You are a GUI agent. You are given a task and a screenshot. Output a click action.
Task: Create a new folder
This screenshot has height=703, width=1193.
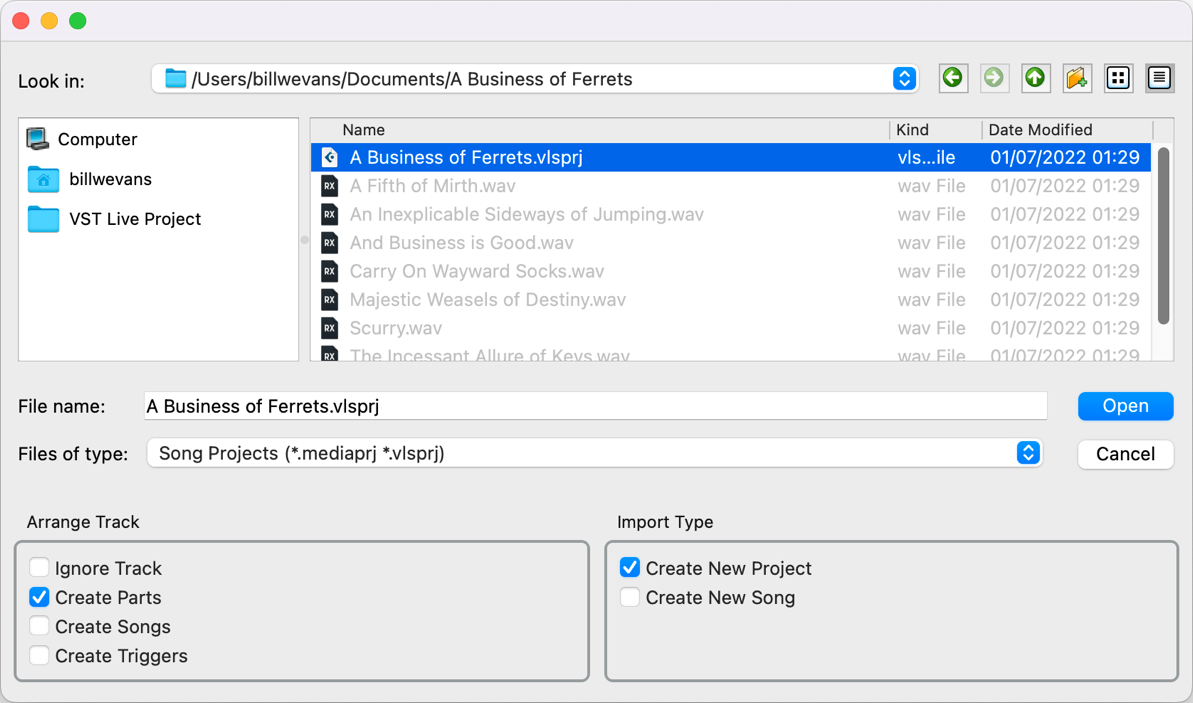tap(1077, 78)
